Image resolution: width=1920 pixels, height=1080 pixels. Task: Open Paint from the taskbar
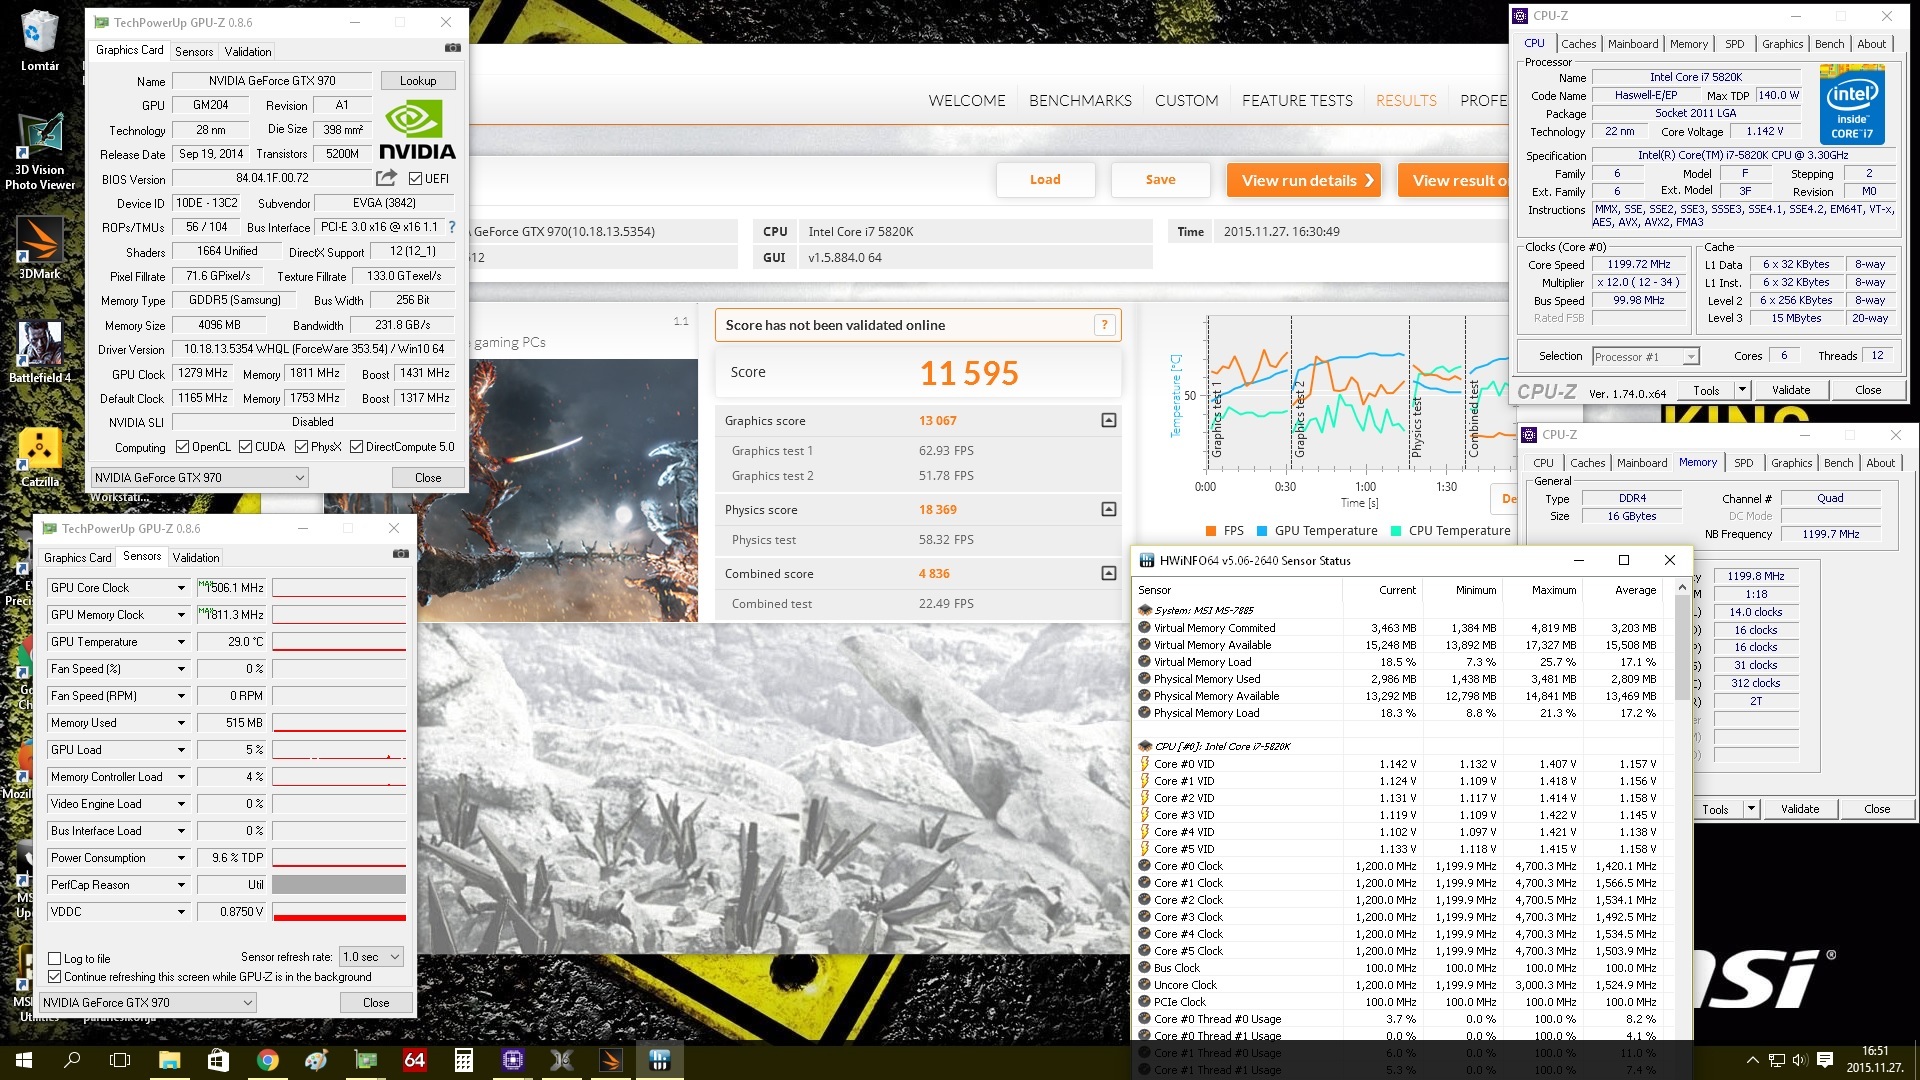click(316, 1060)
